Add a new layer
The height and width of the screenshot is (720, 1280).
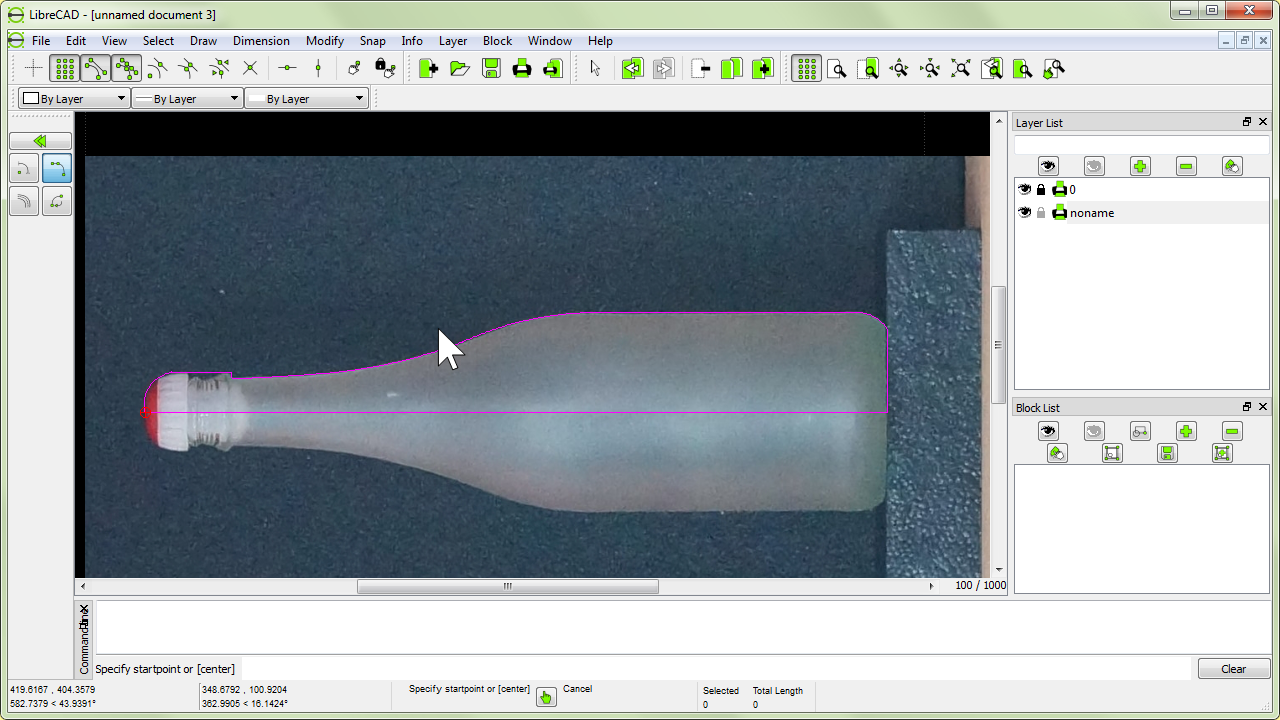click(1140, 166)
